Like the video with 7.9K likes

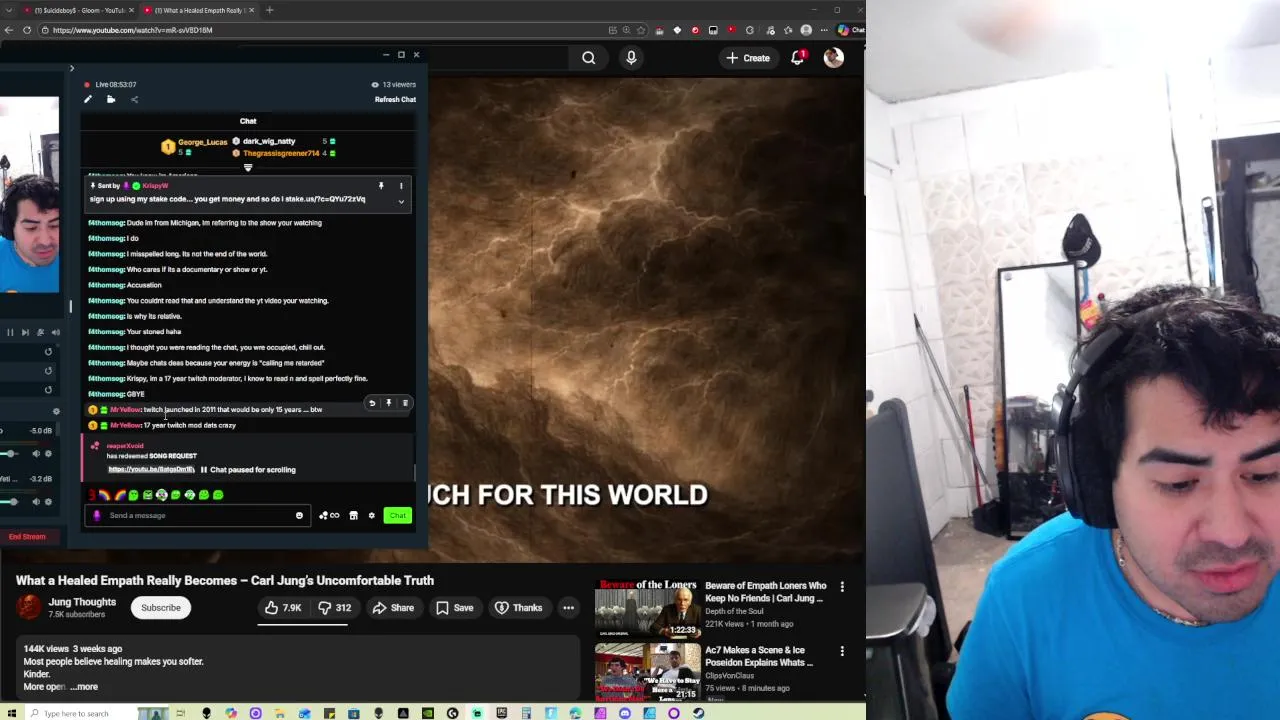(x=283, y=608)
